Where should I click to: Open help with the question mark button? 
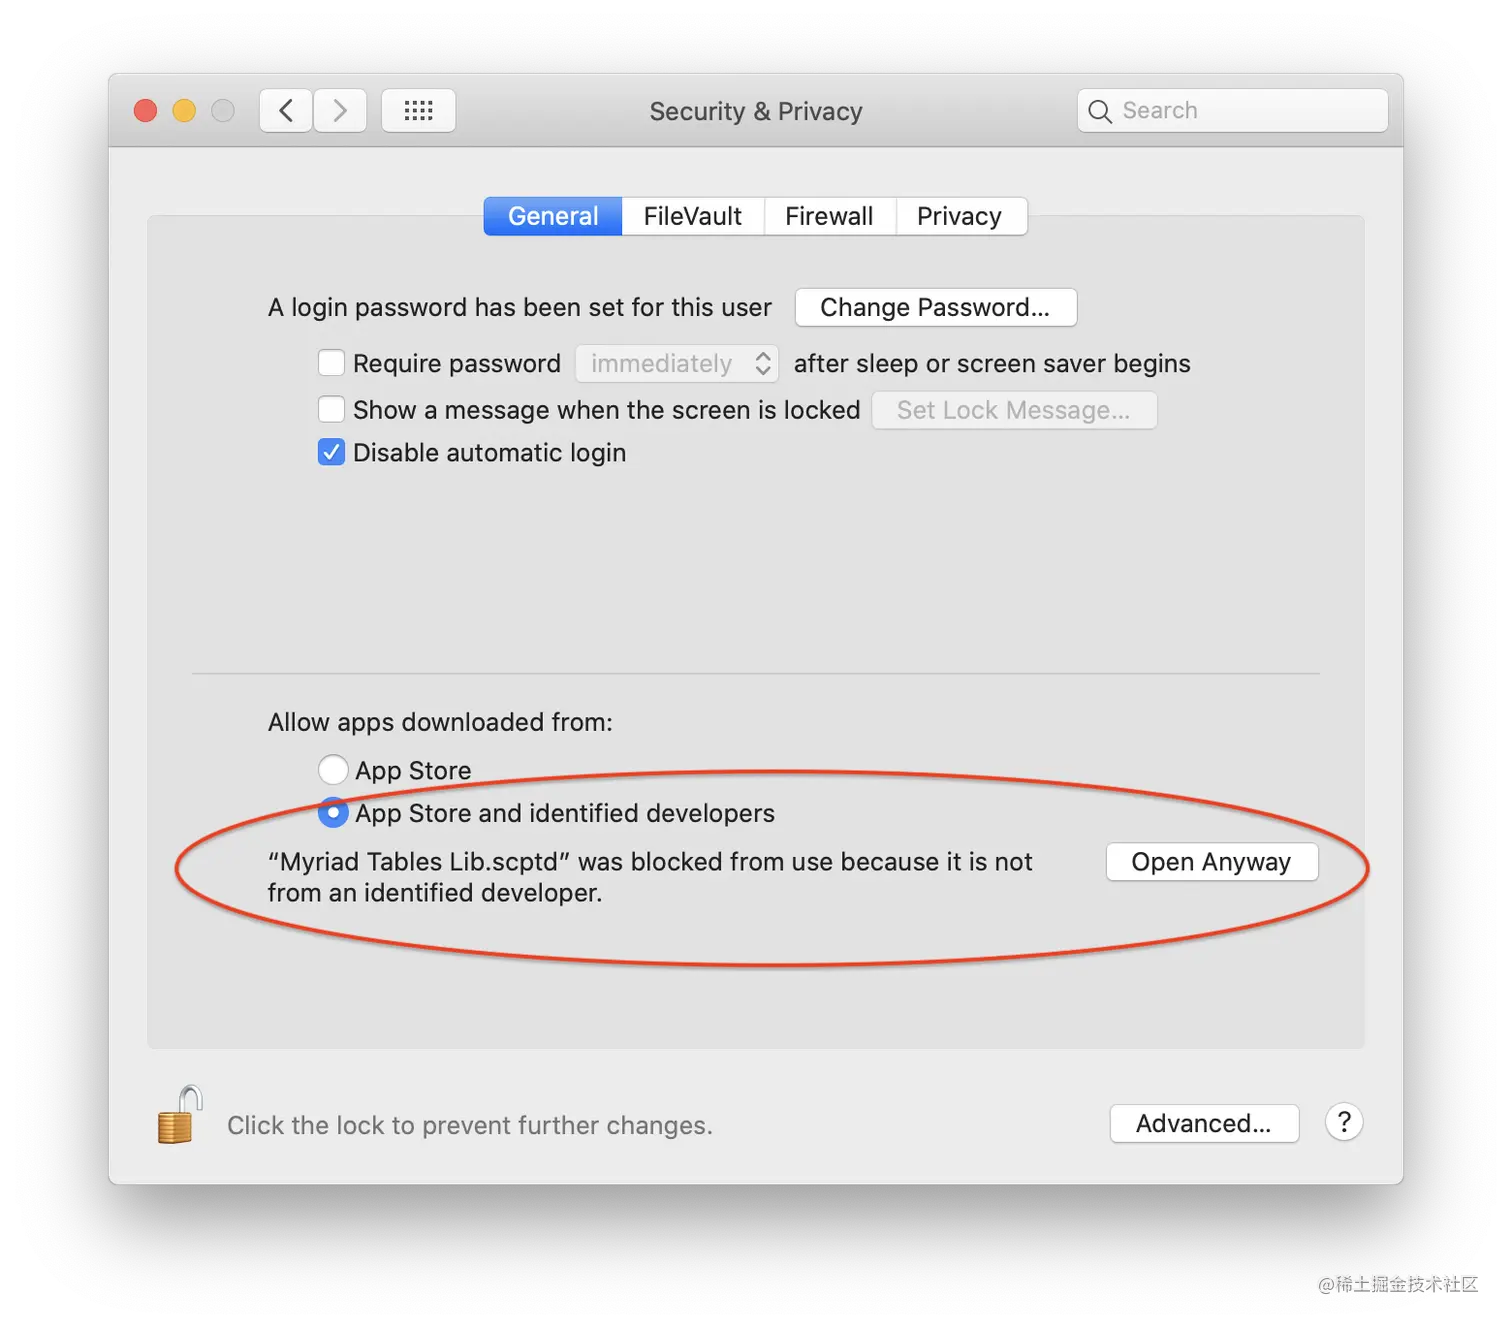click(1344, 1122)
